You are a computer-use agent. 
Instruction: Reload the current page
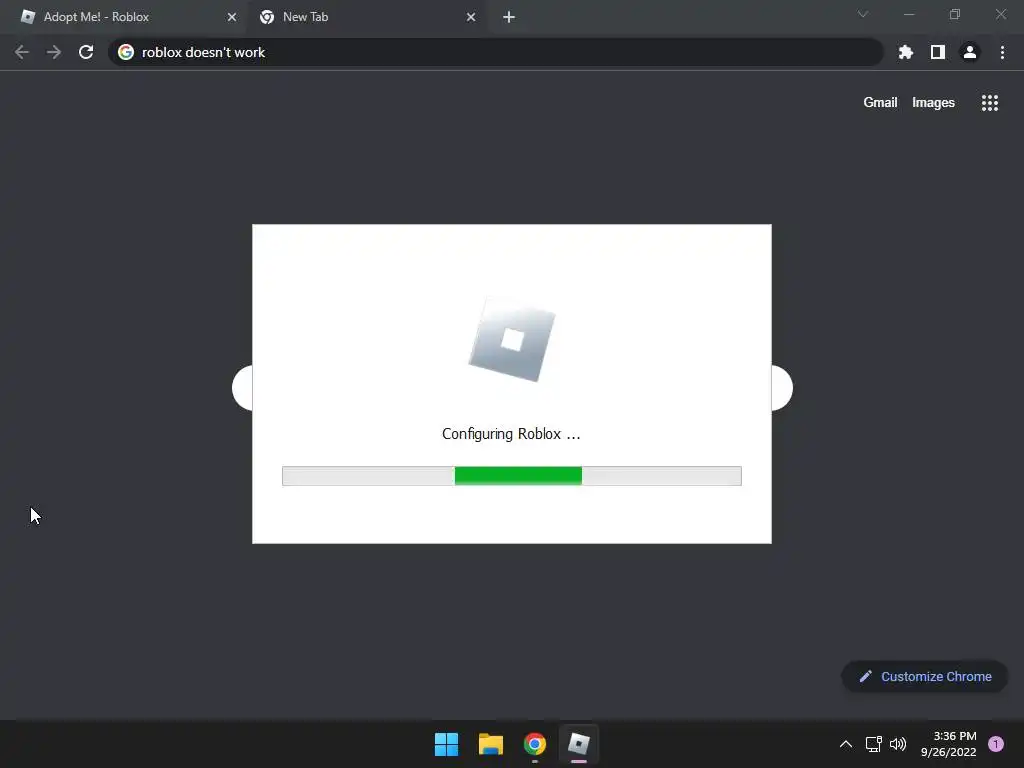pos(86,52)
